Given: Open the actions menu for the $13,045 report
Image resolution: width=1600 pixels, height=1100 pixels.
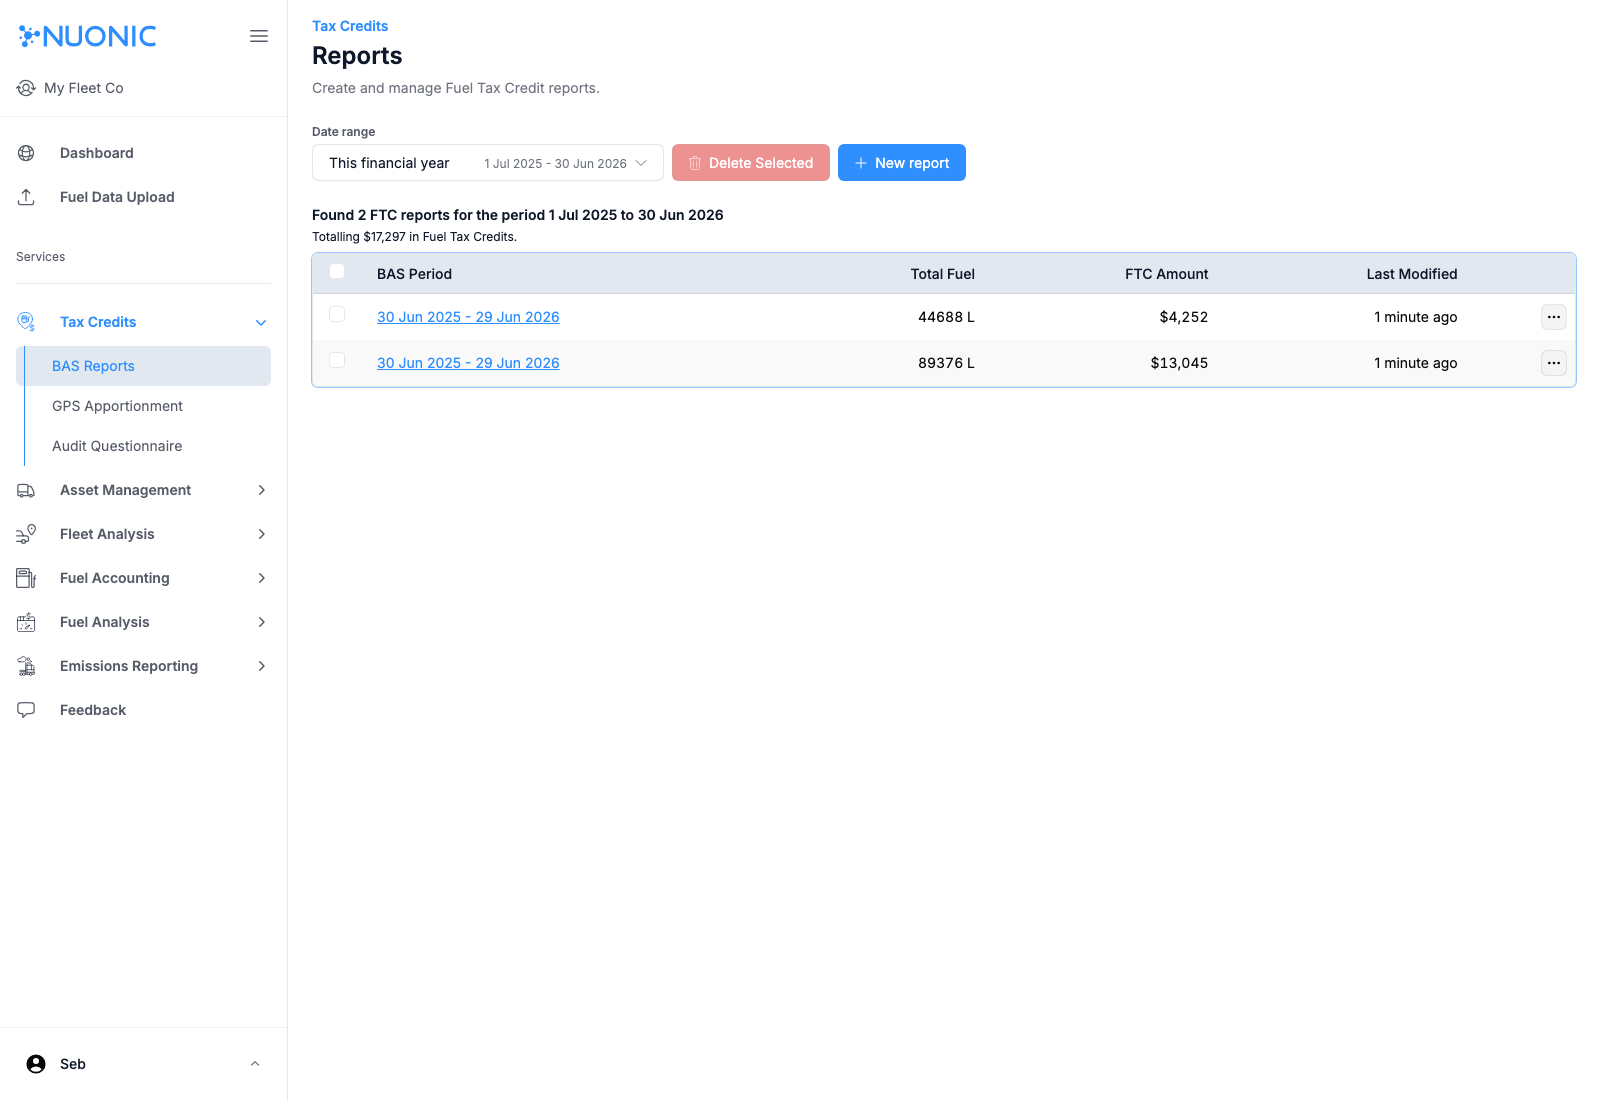Looking at the screenshot, I should pos(1553,363).
